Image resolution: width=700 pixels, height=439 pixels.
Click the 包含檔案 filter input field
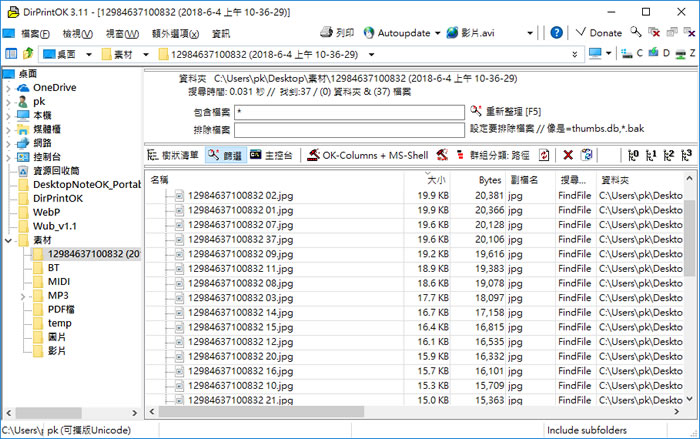[x=349, y=112]
